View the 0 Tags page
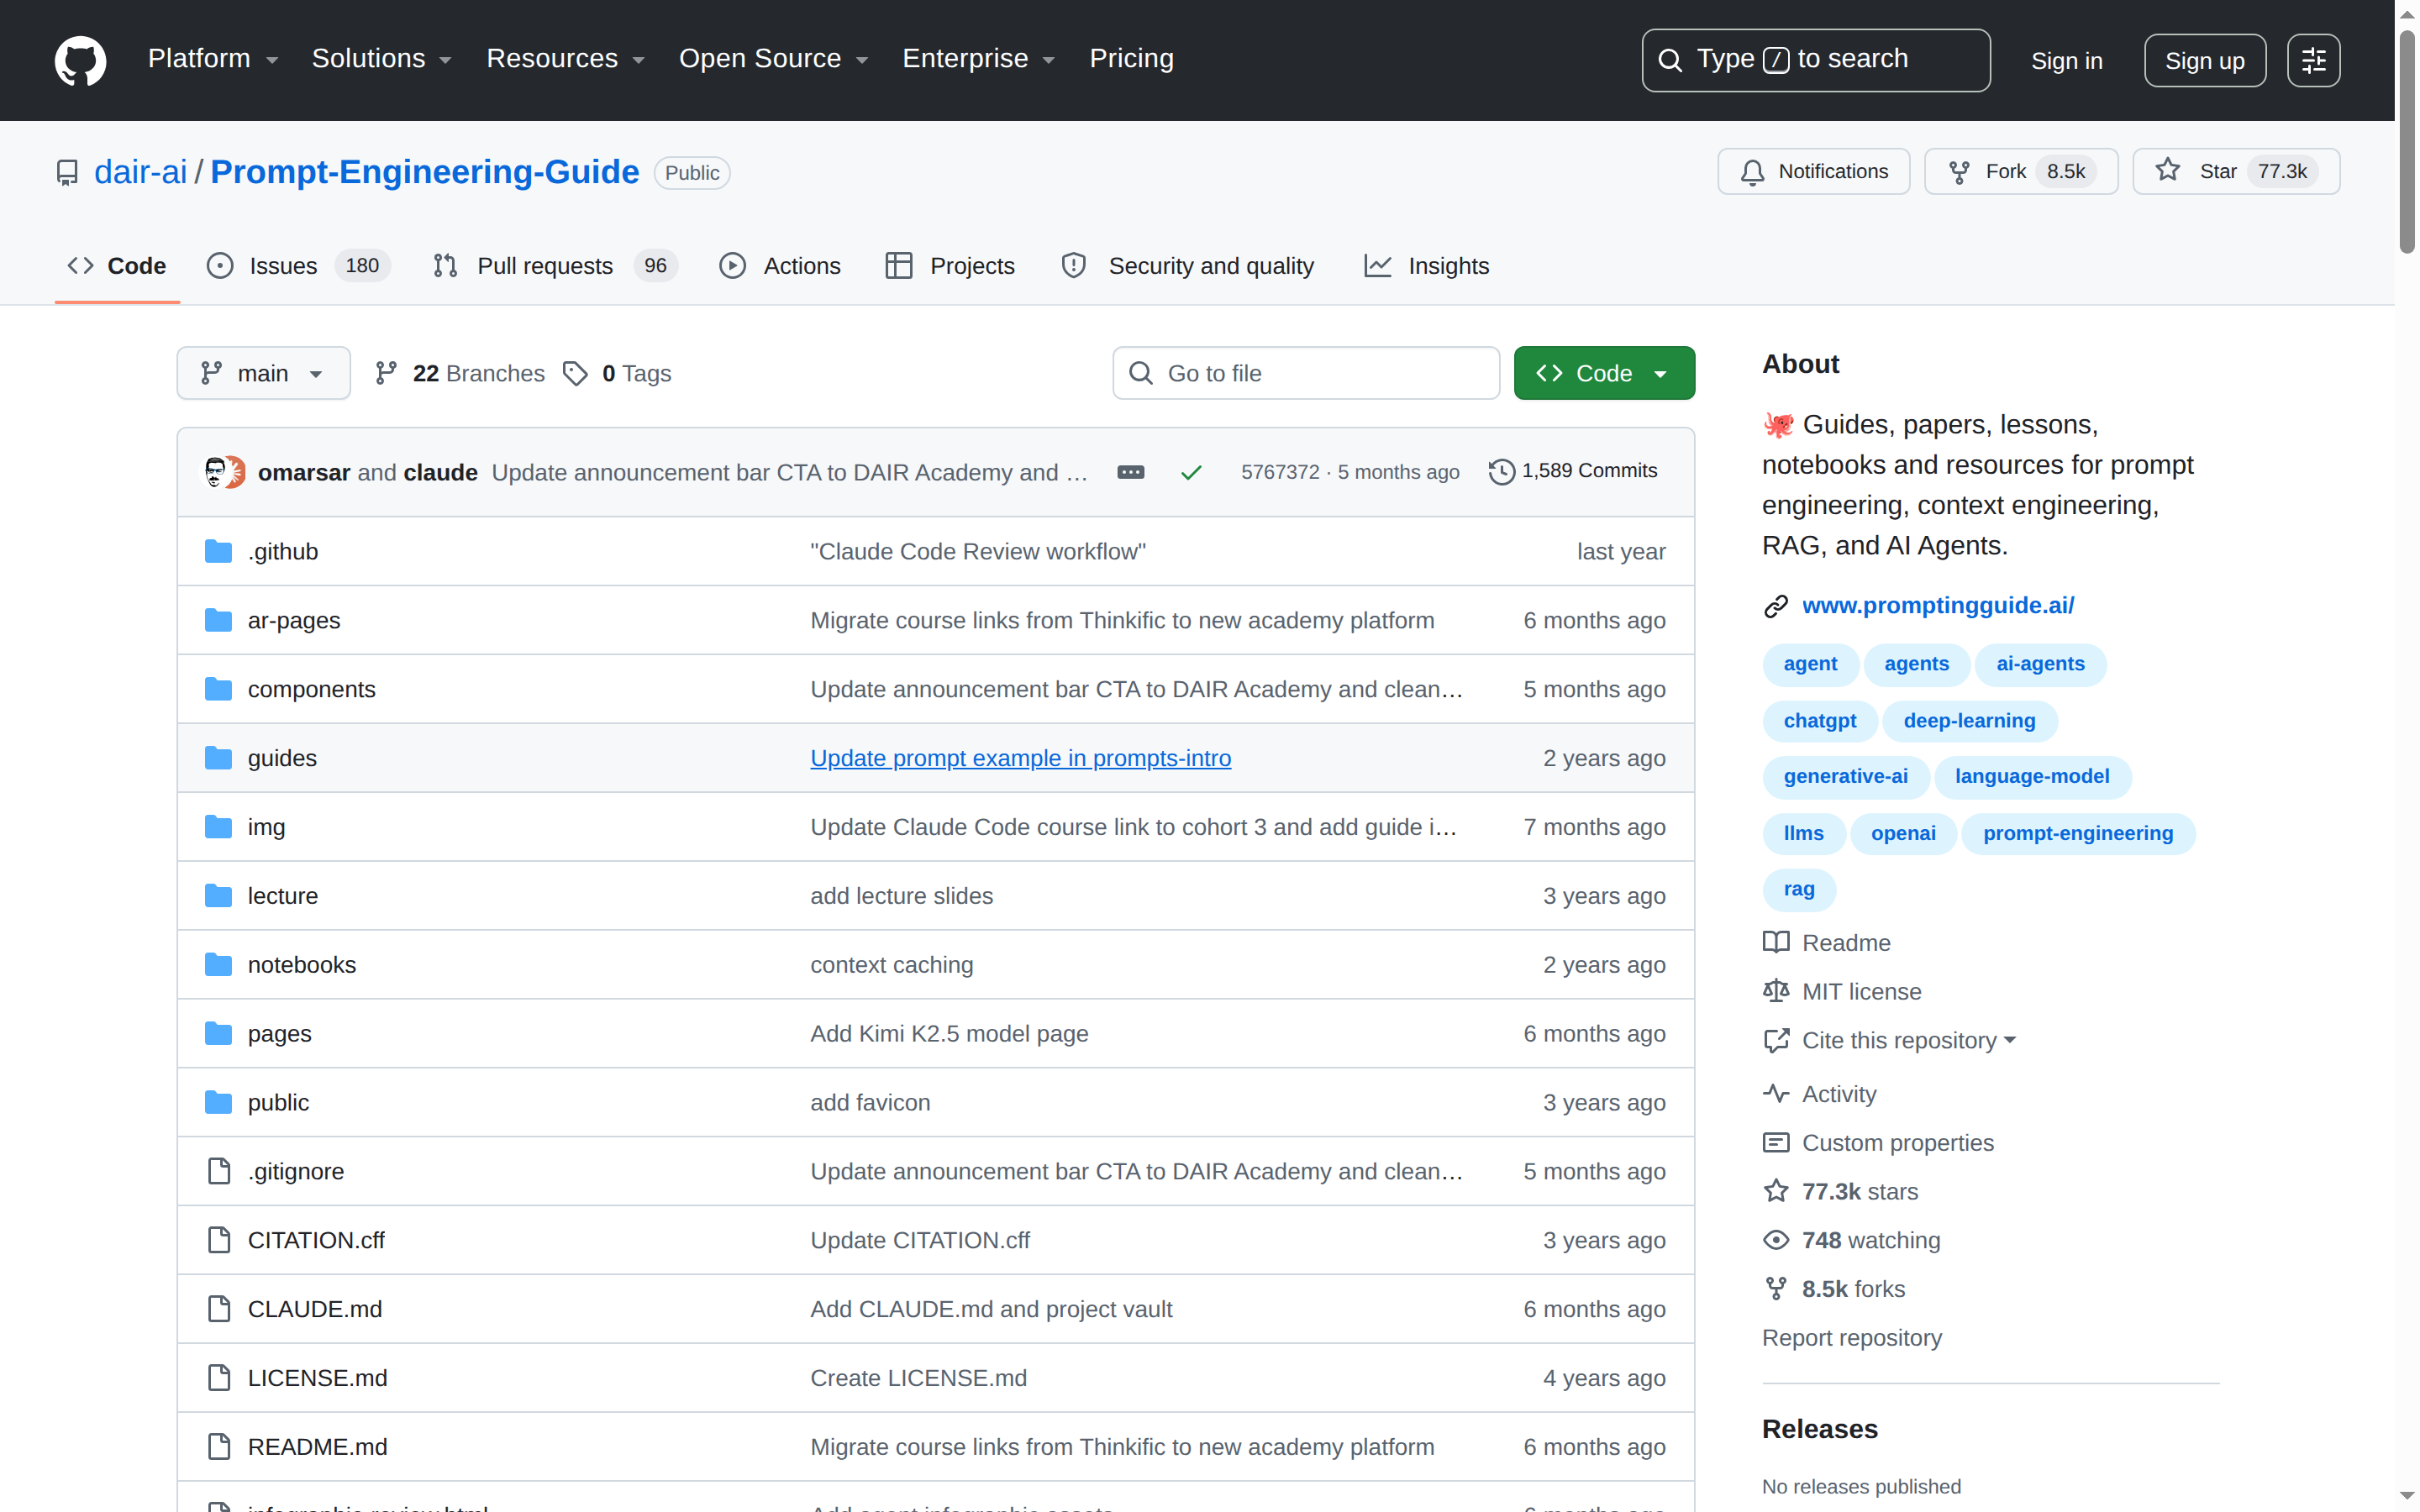The height and width of the screenshot is (1512, 2420). (x=617, y=373)
